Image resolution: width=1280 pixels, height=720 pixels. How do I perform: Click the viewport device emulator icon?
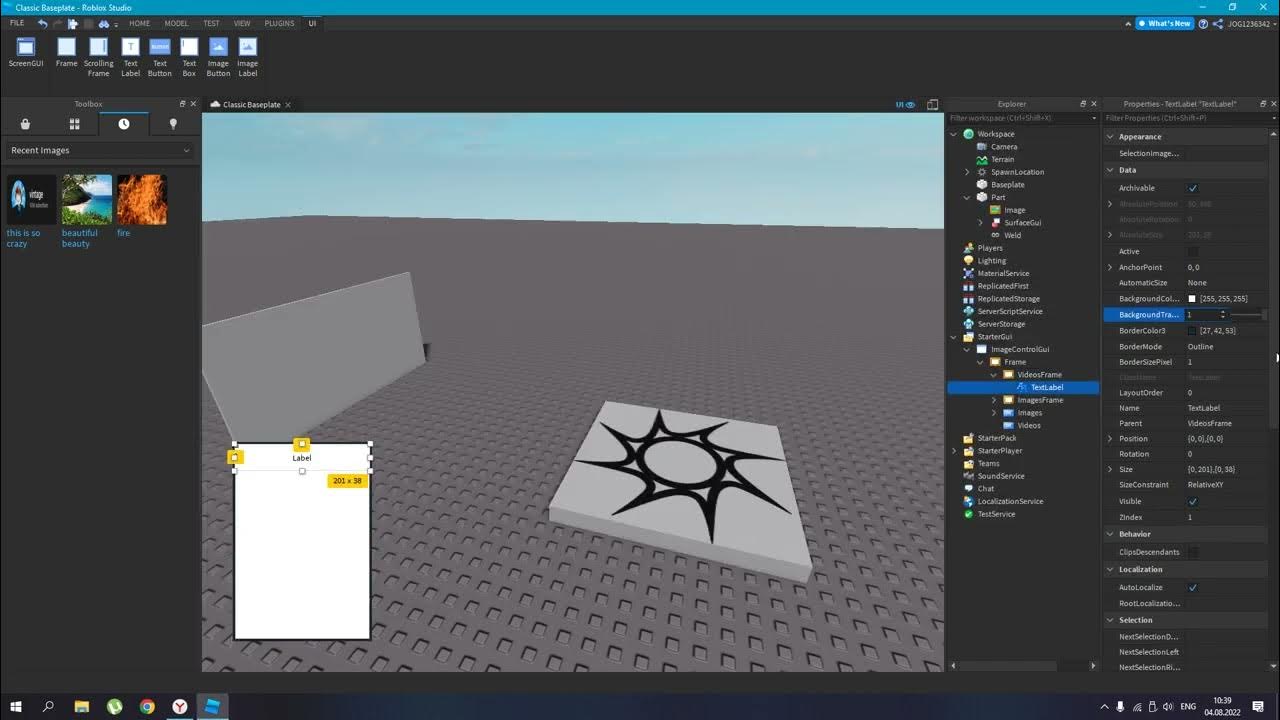(932, 104)
